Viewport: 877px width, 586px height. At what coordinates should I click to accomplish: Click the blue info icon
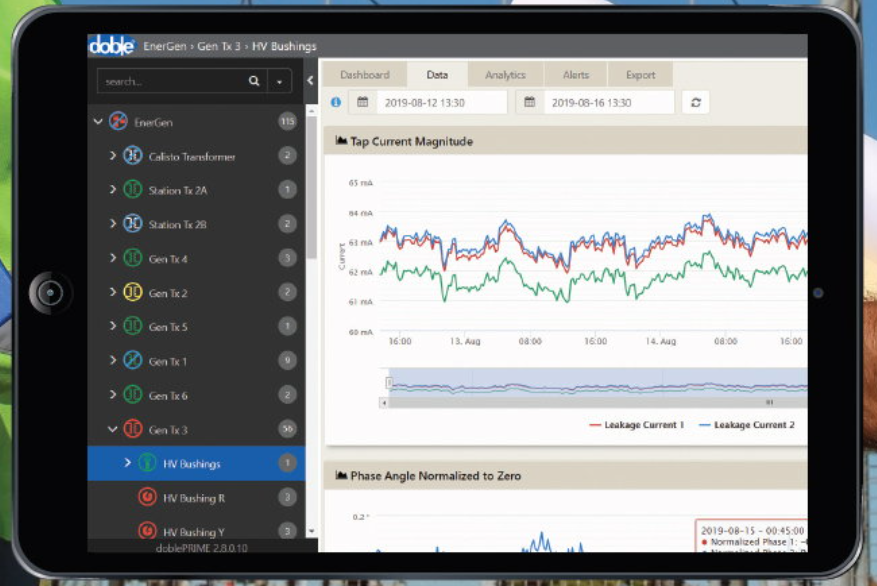tap(335, 102)
